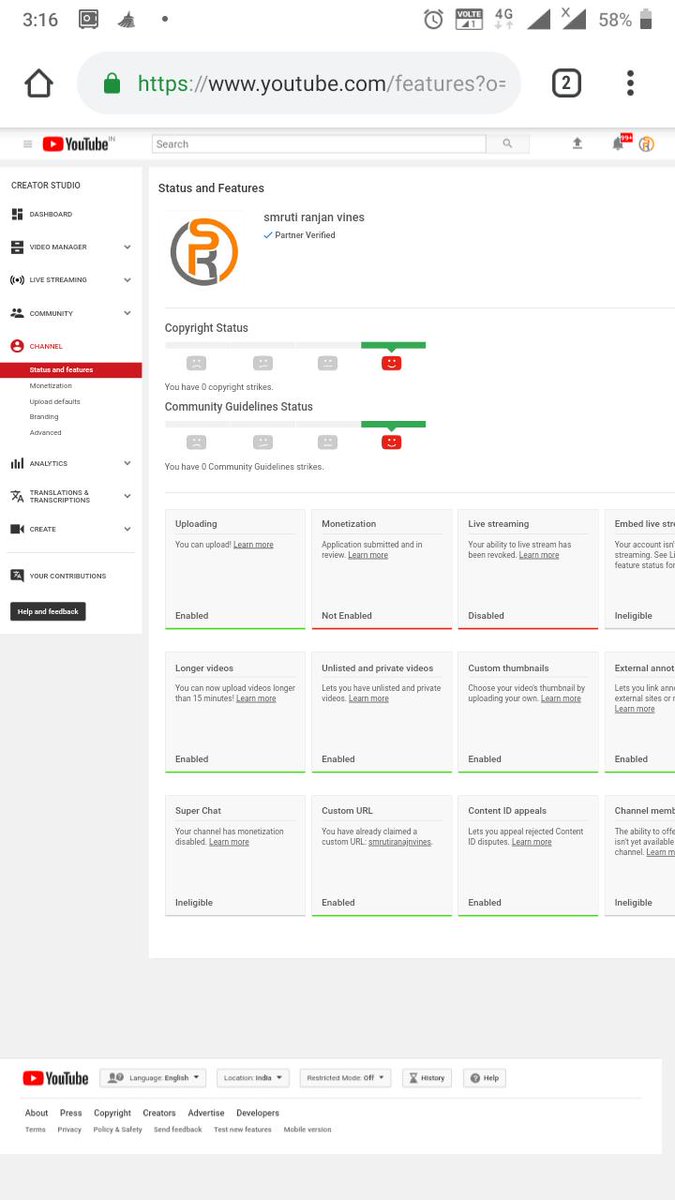Click Learn more in Live streaming card
The height and width of the screenshot is (1200, 675).
(539, 555)
